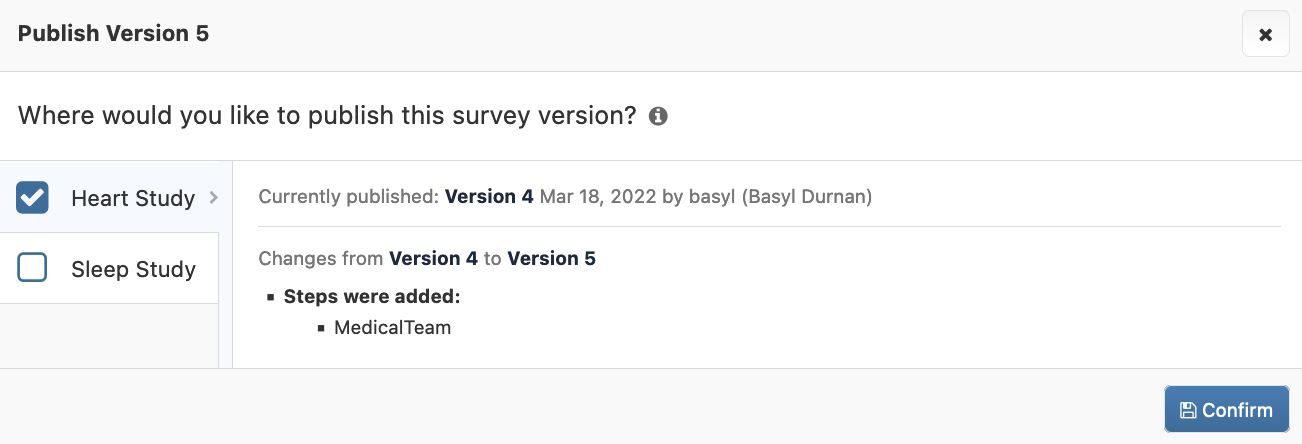Click the author name basyl (Basyl Durnan)

(x=780, y=197)
